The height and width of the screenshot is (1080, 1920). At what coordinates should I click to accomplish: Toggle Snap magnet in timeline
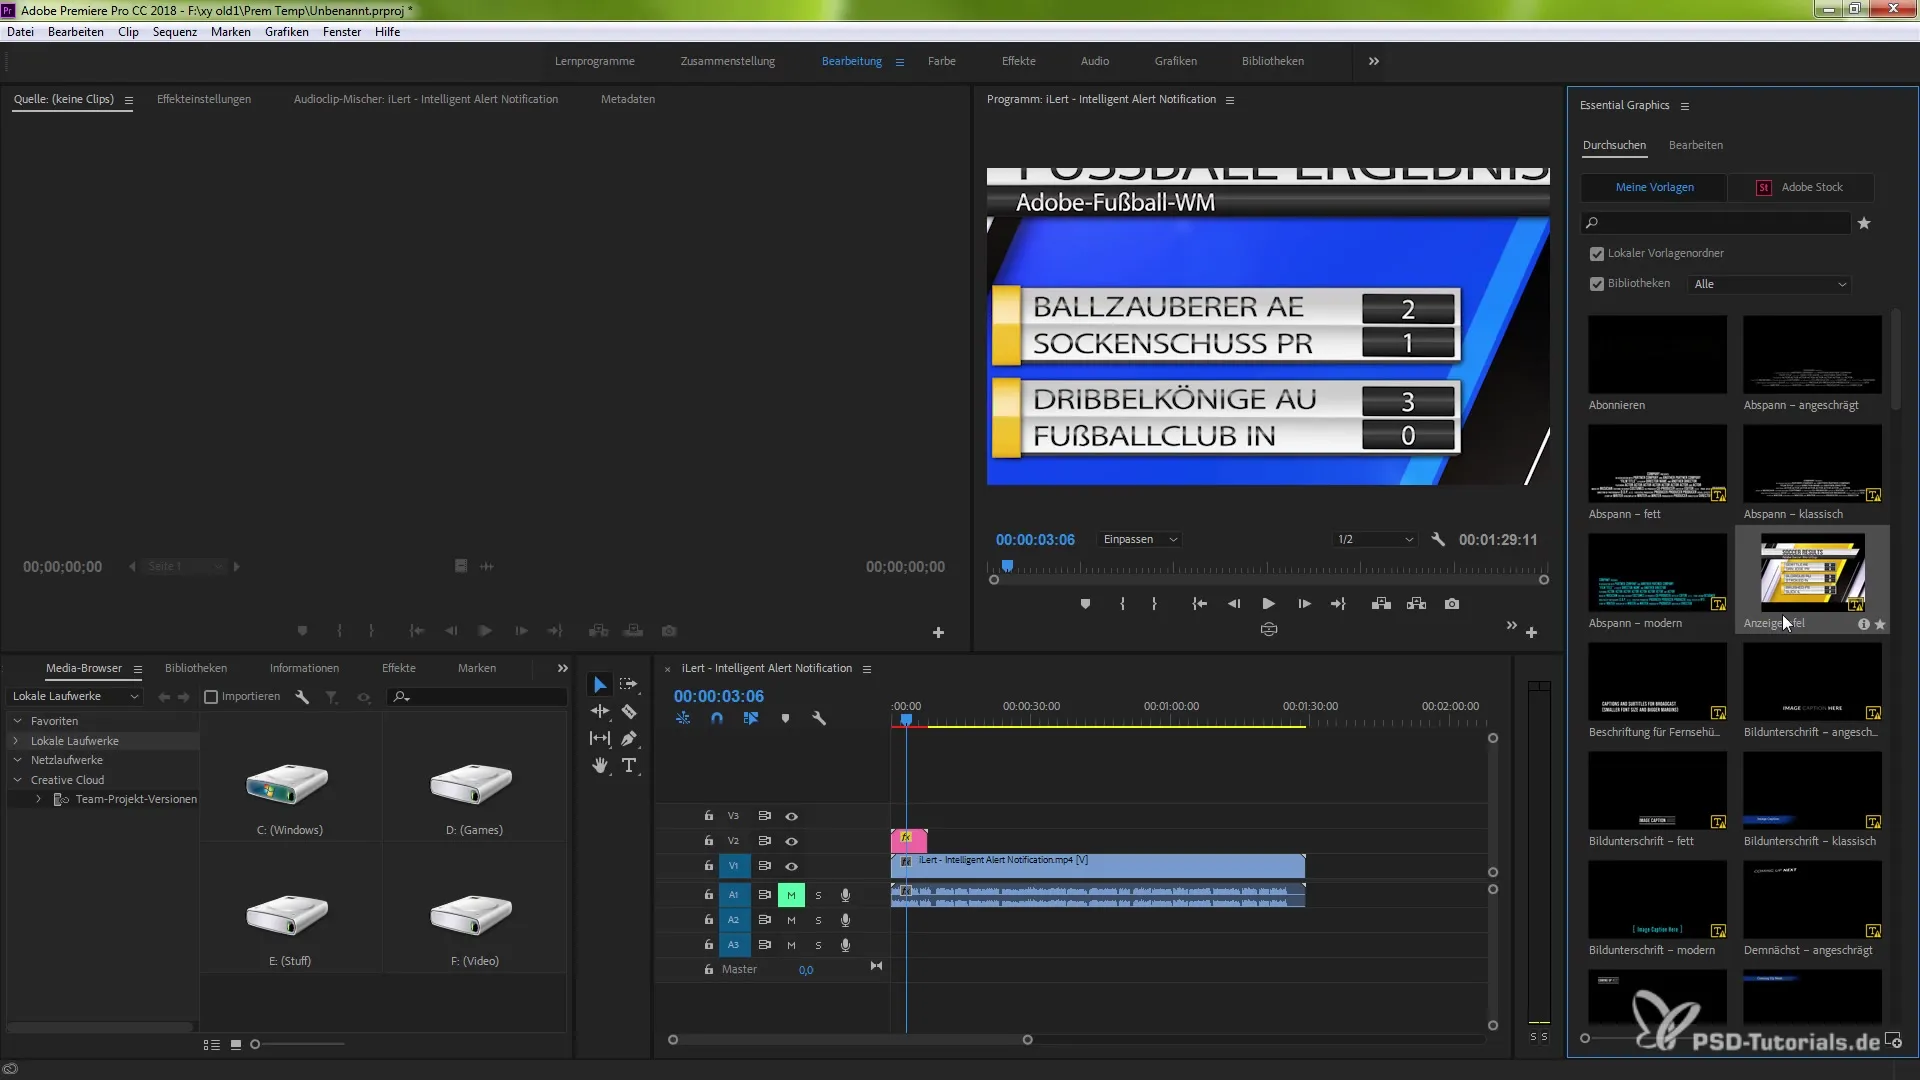717,718
